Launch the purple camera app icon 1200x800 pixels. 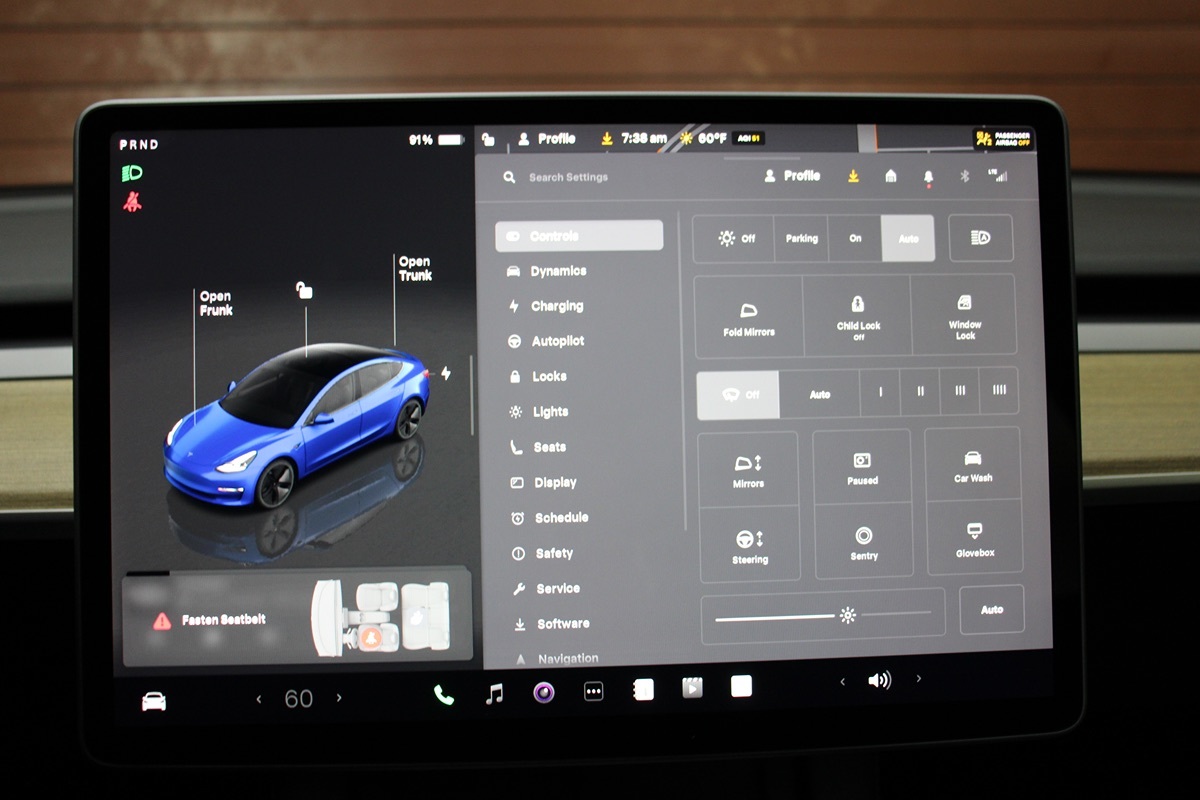(543, 692)
